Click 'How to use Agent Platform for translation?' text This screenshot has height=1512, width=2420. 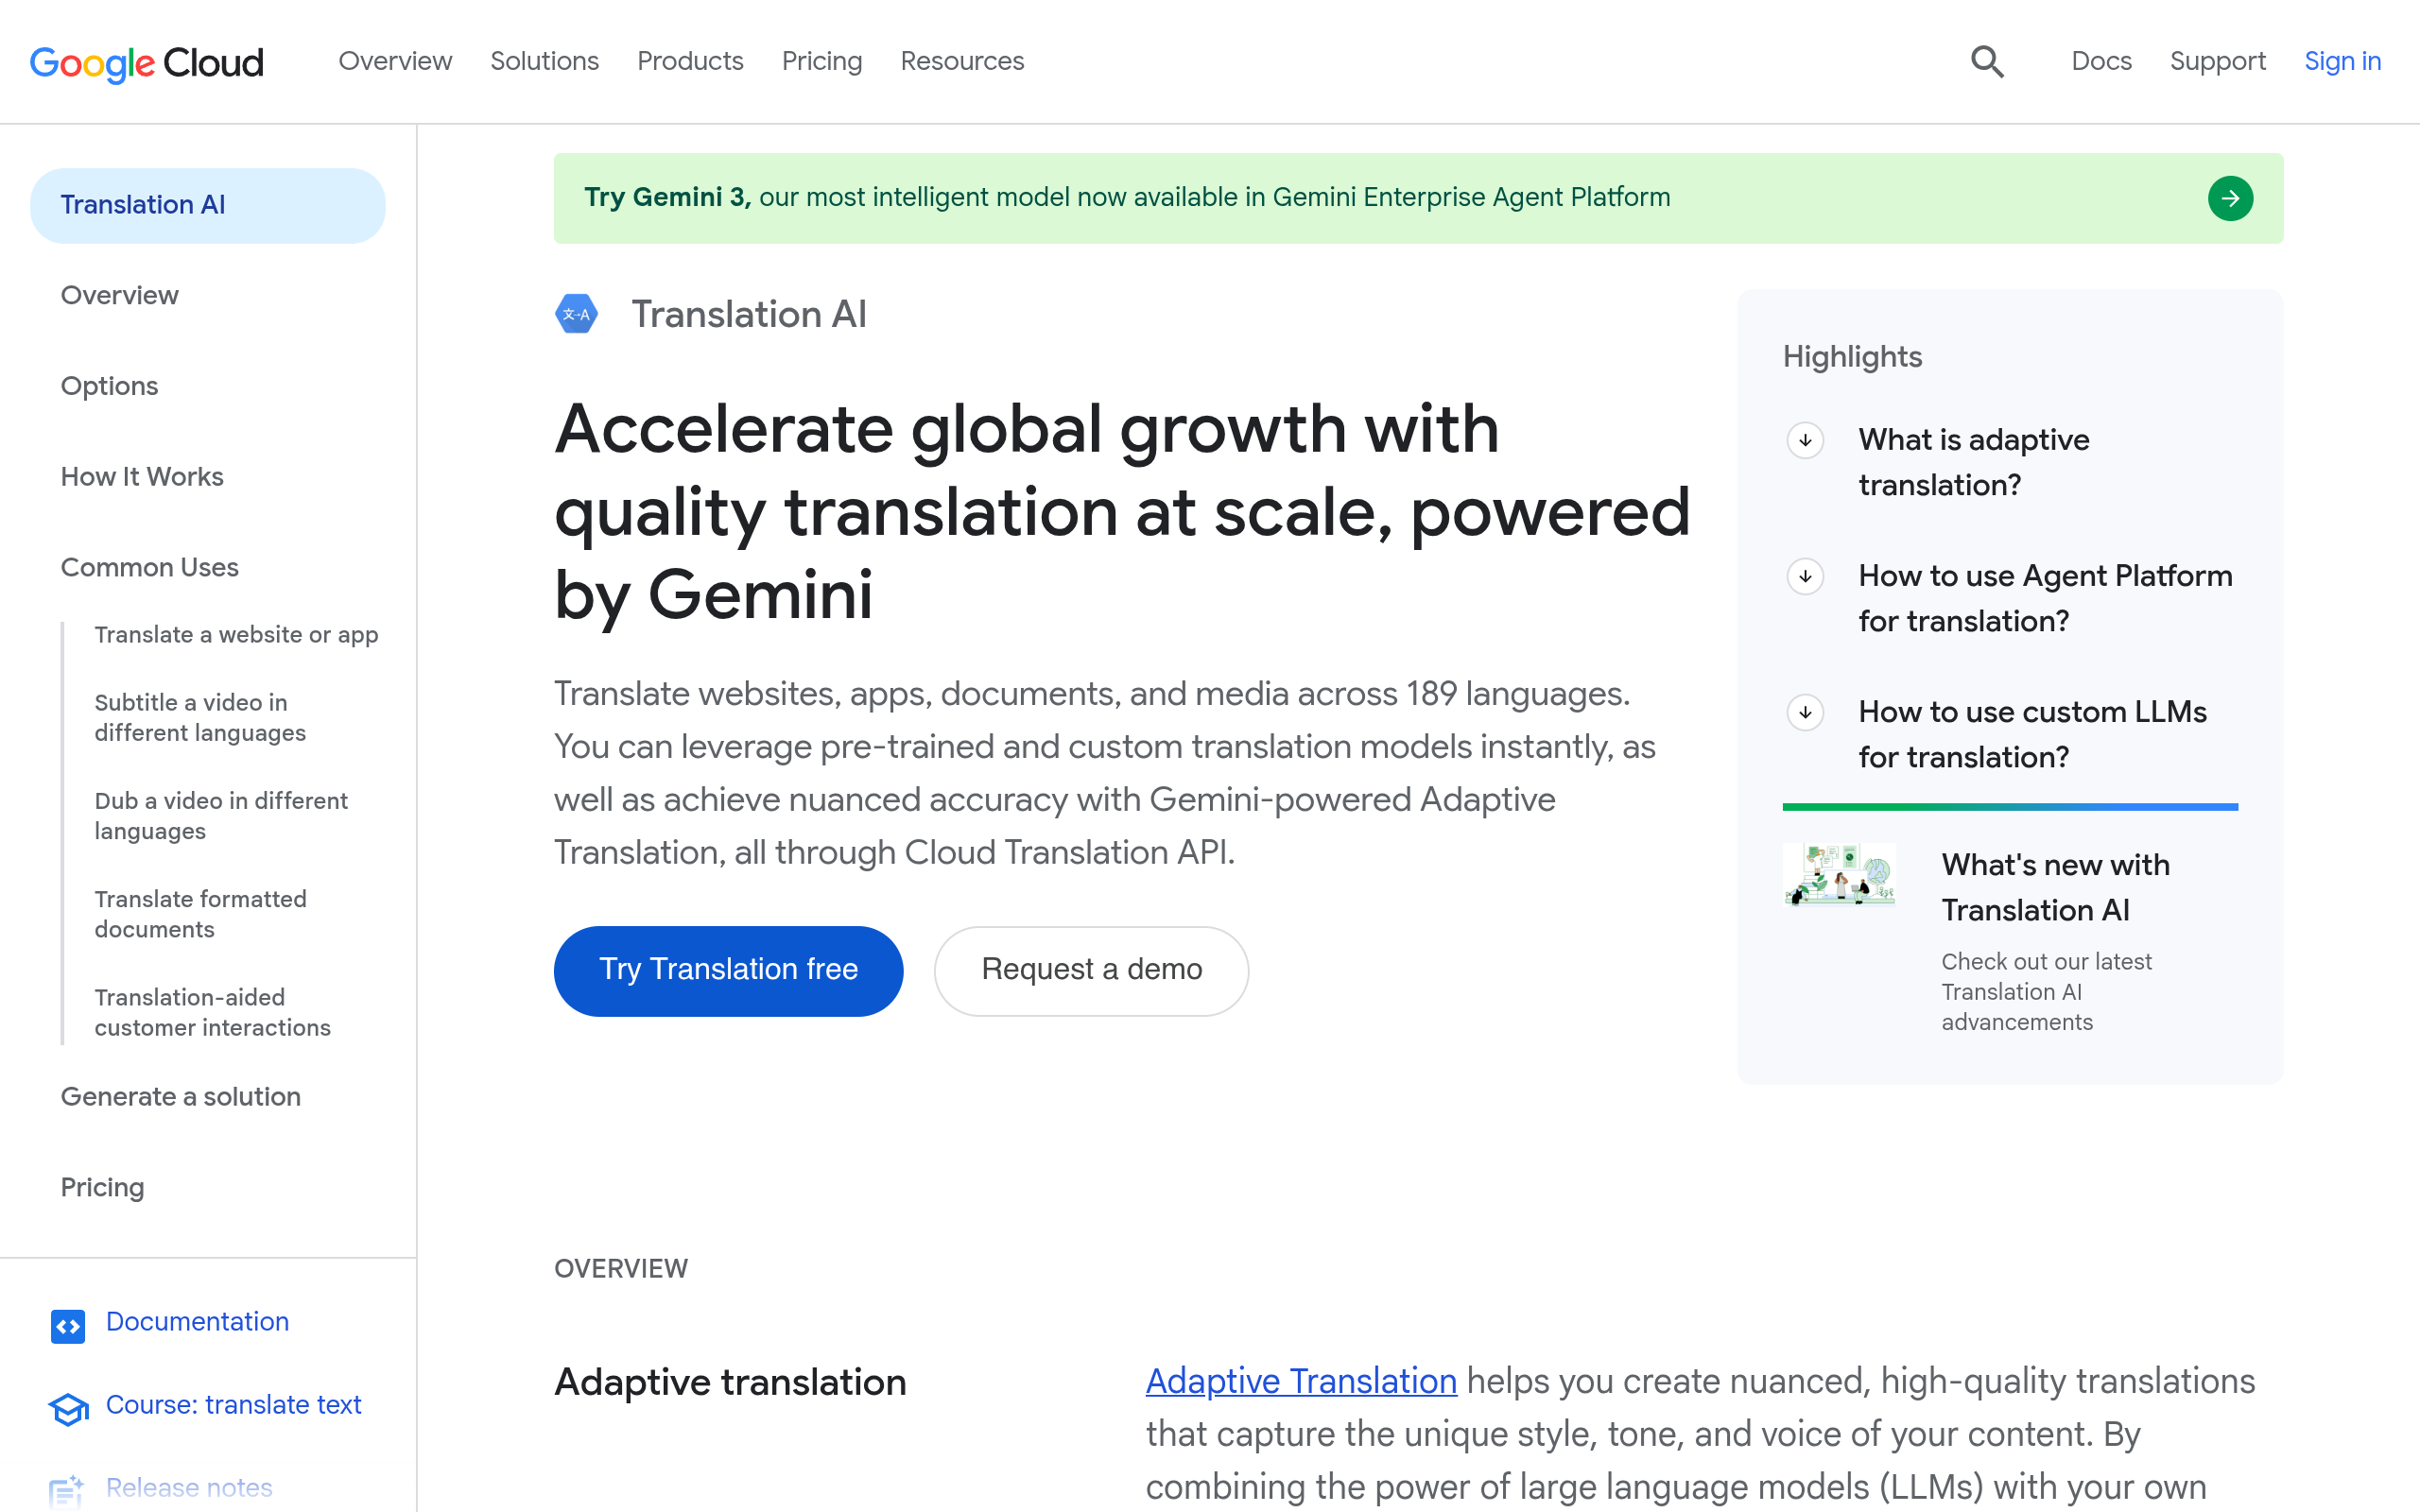(2045, 598)
